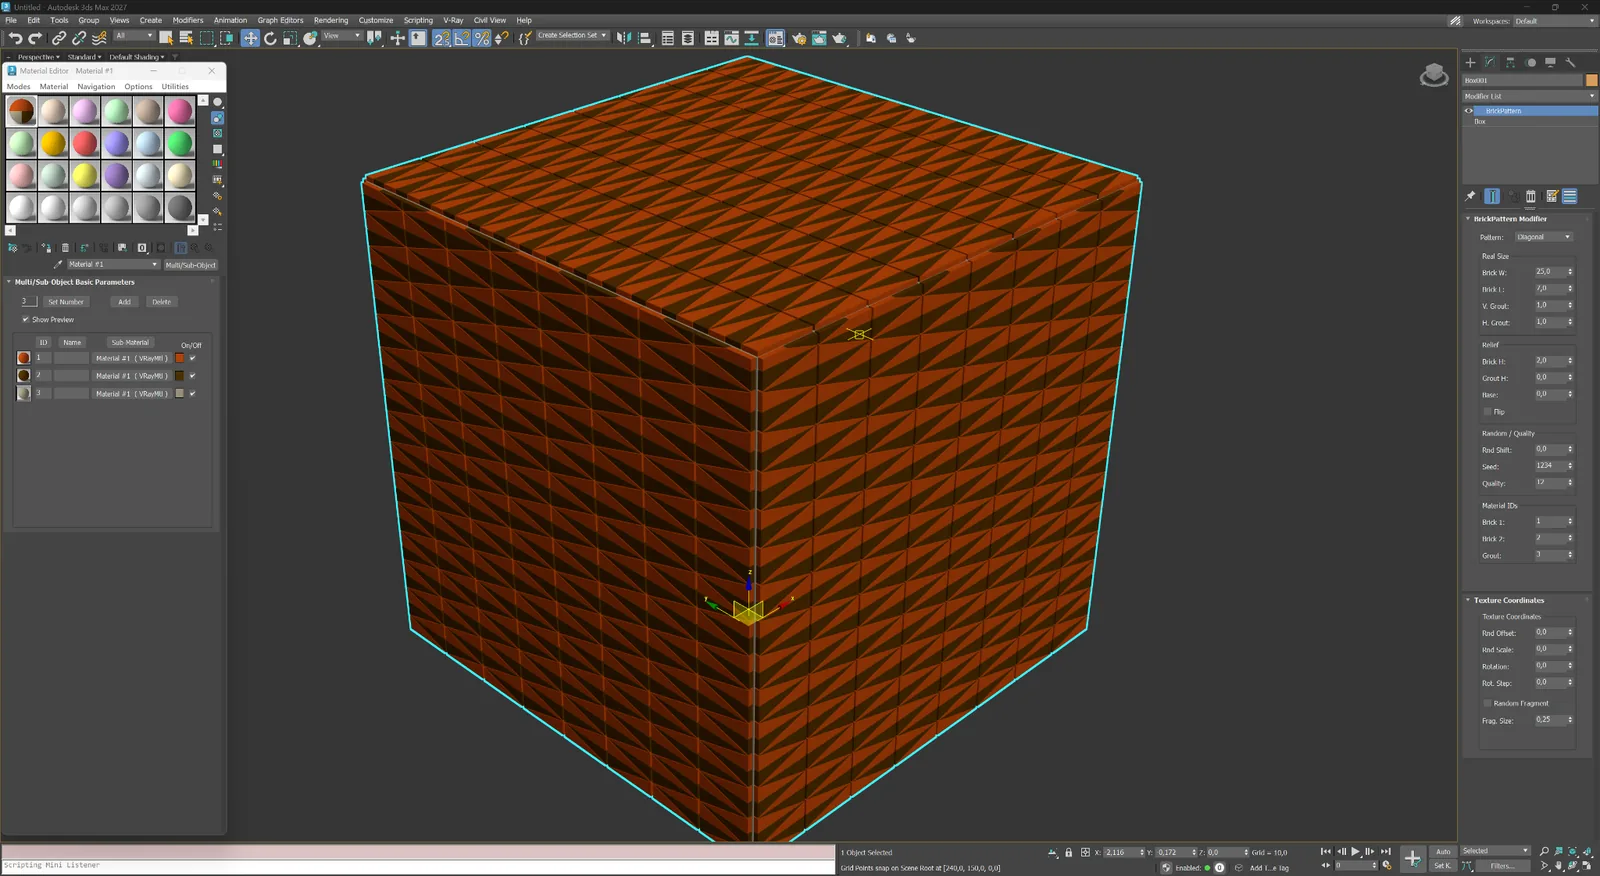Image resolution: width=1600 pixels, height=876 pixels.
Task: Pin the modifier stack with pushpin icon
Action: [x=1470, y=196]
